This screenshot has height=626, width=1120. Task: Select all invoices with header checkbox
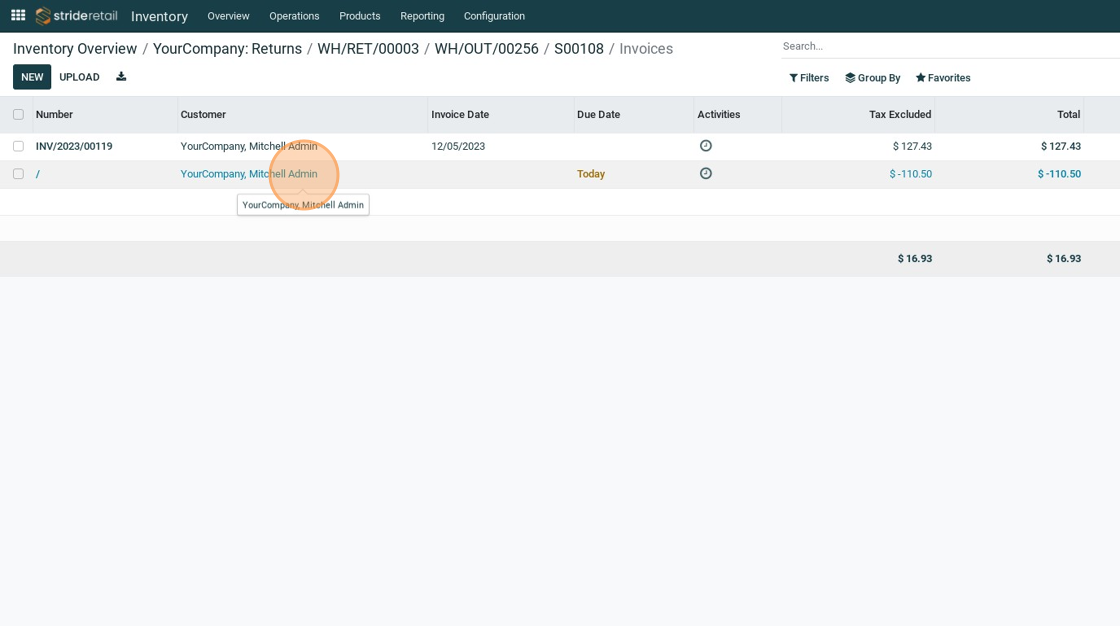pos(19,114)
